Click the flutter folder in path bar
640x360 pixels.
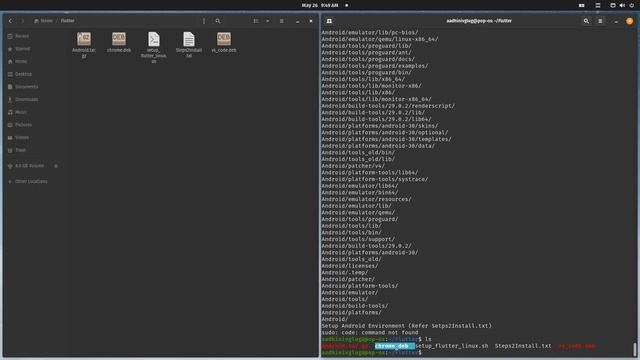(x=68, y=21)
